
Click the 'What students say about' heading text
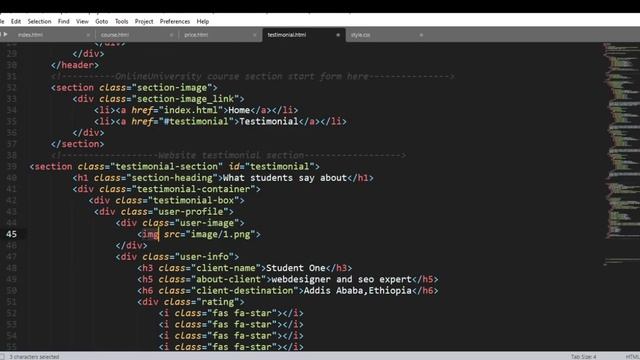pyautogui.click(x=285, y=178)
